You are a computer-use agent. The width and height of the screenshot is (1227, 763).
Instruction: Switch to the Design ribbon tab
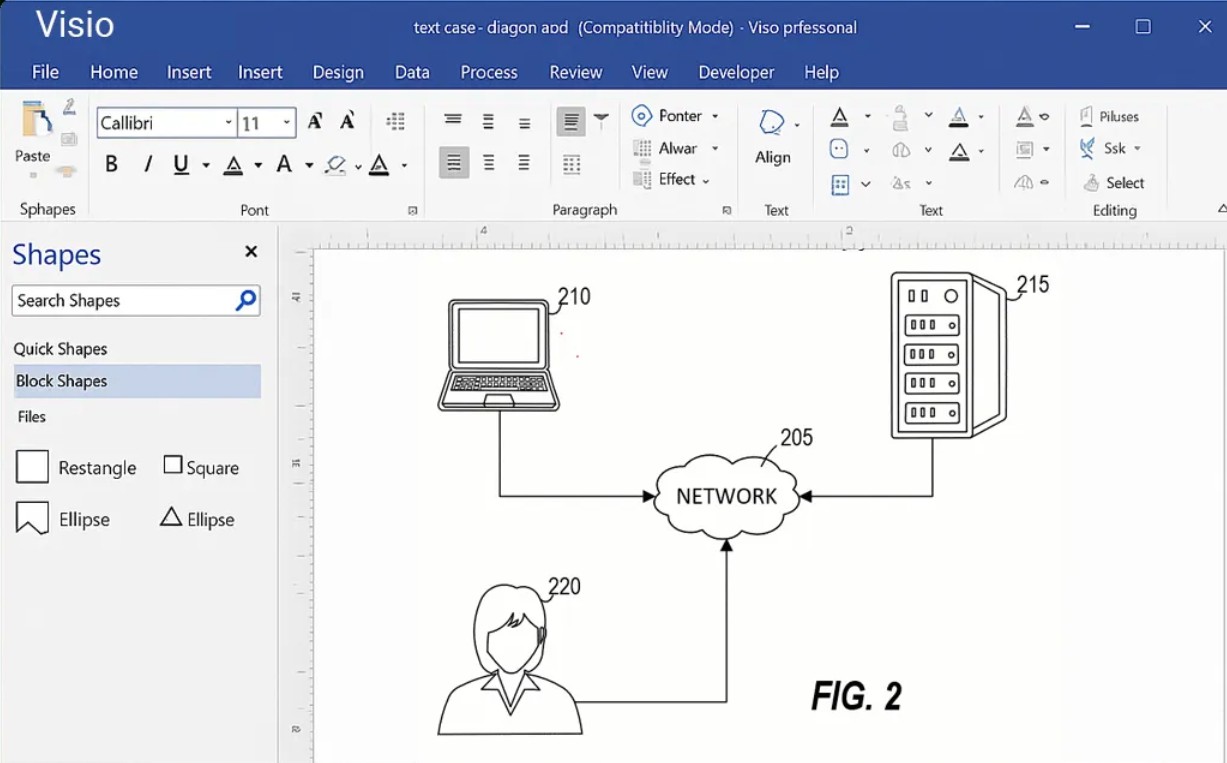338,72
